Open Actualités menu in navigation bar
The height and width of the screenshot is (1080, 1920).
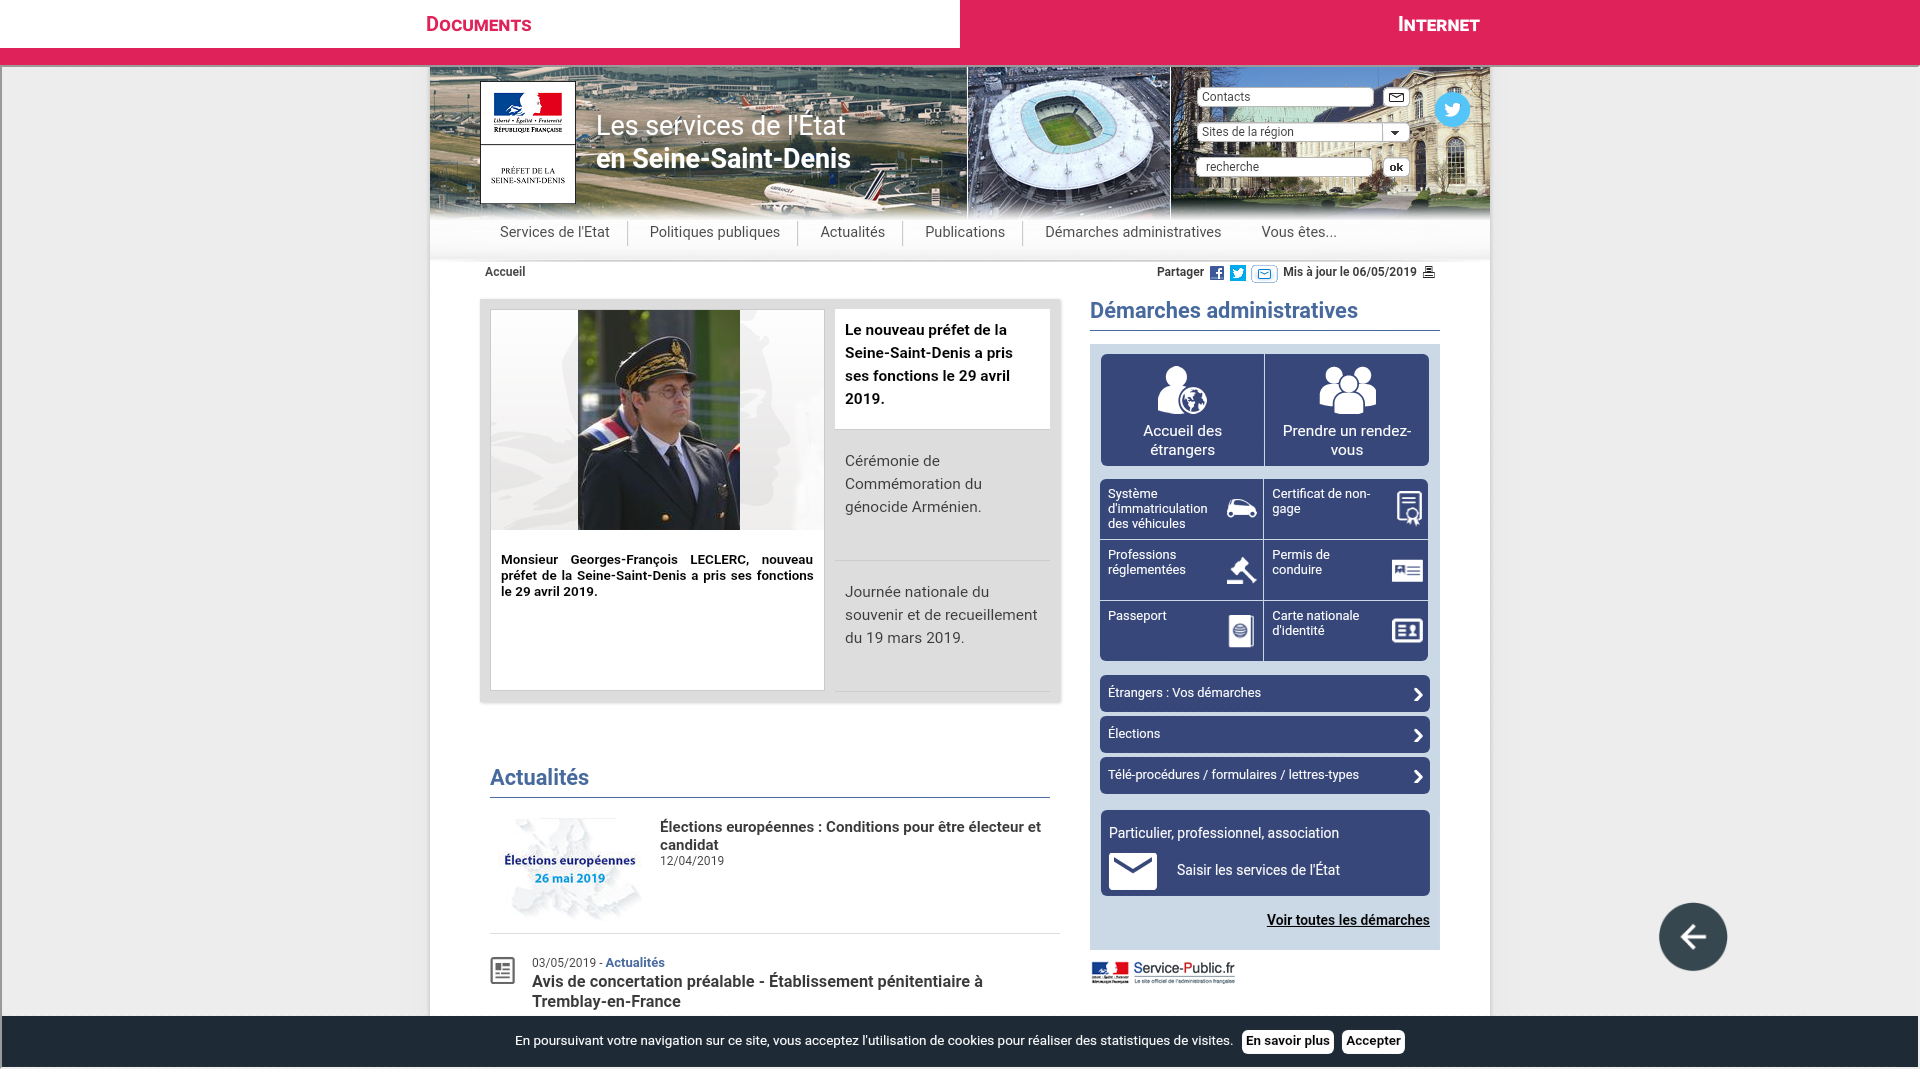point(853,232)
